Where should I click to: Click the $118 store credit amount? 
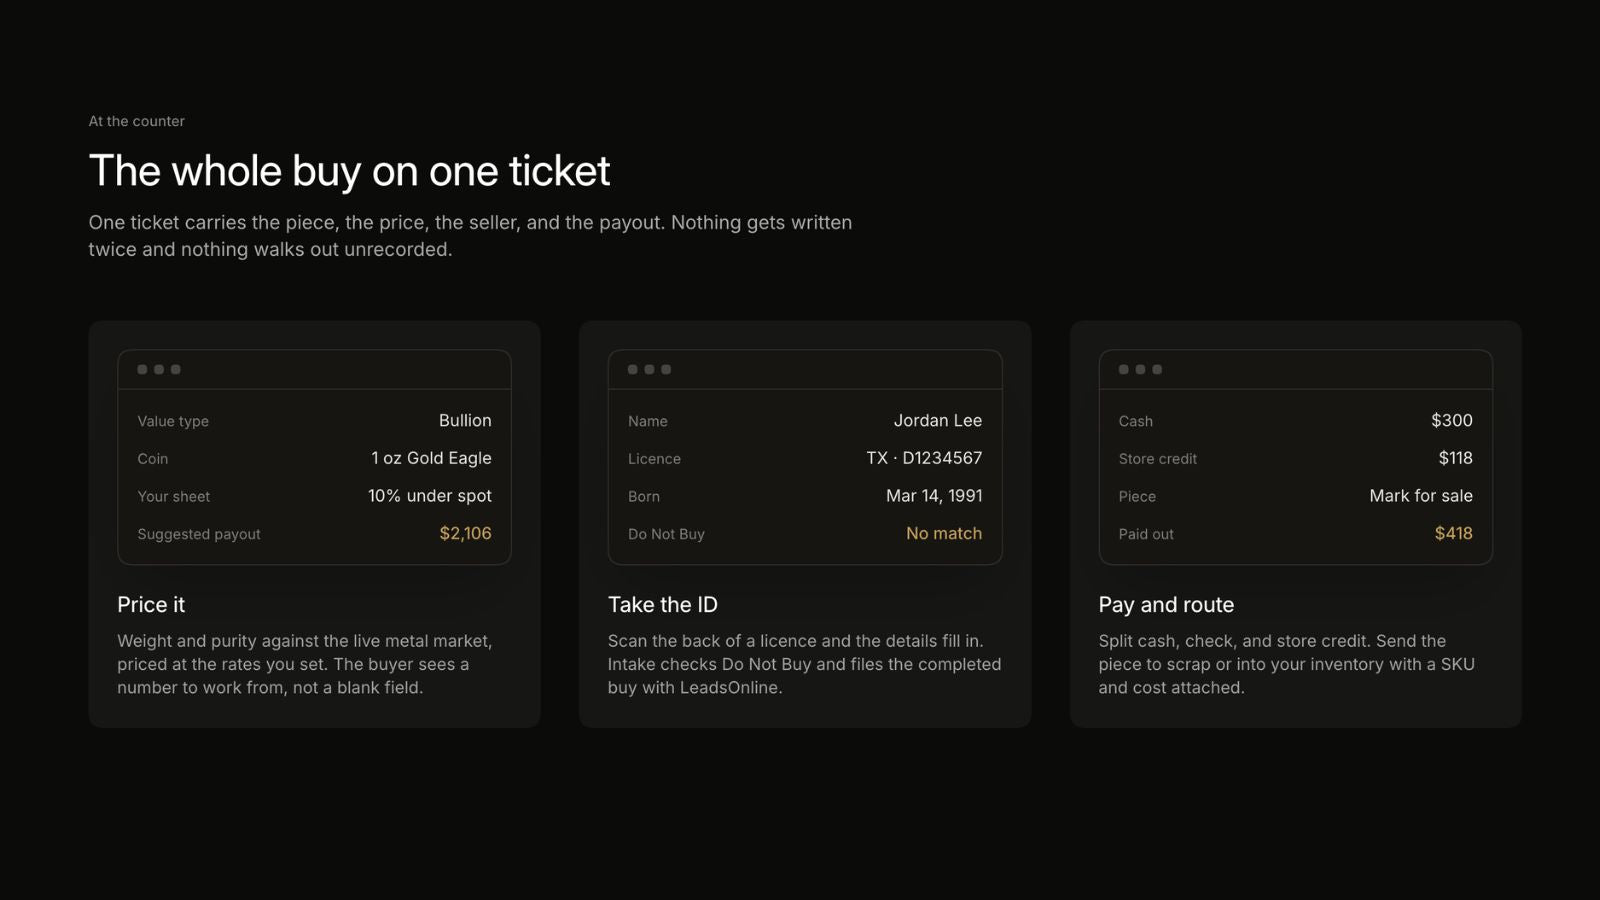[x=1455, y=458]
